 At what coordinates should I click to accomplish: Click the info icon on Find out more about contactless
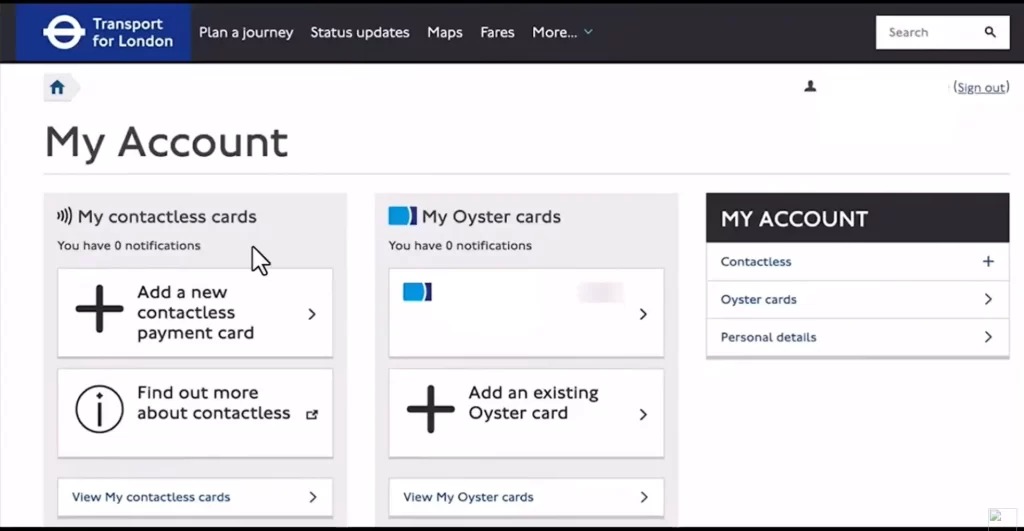coord(99,410)
